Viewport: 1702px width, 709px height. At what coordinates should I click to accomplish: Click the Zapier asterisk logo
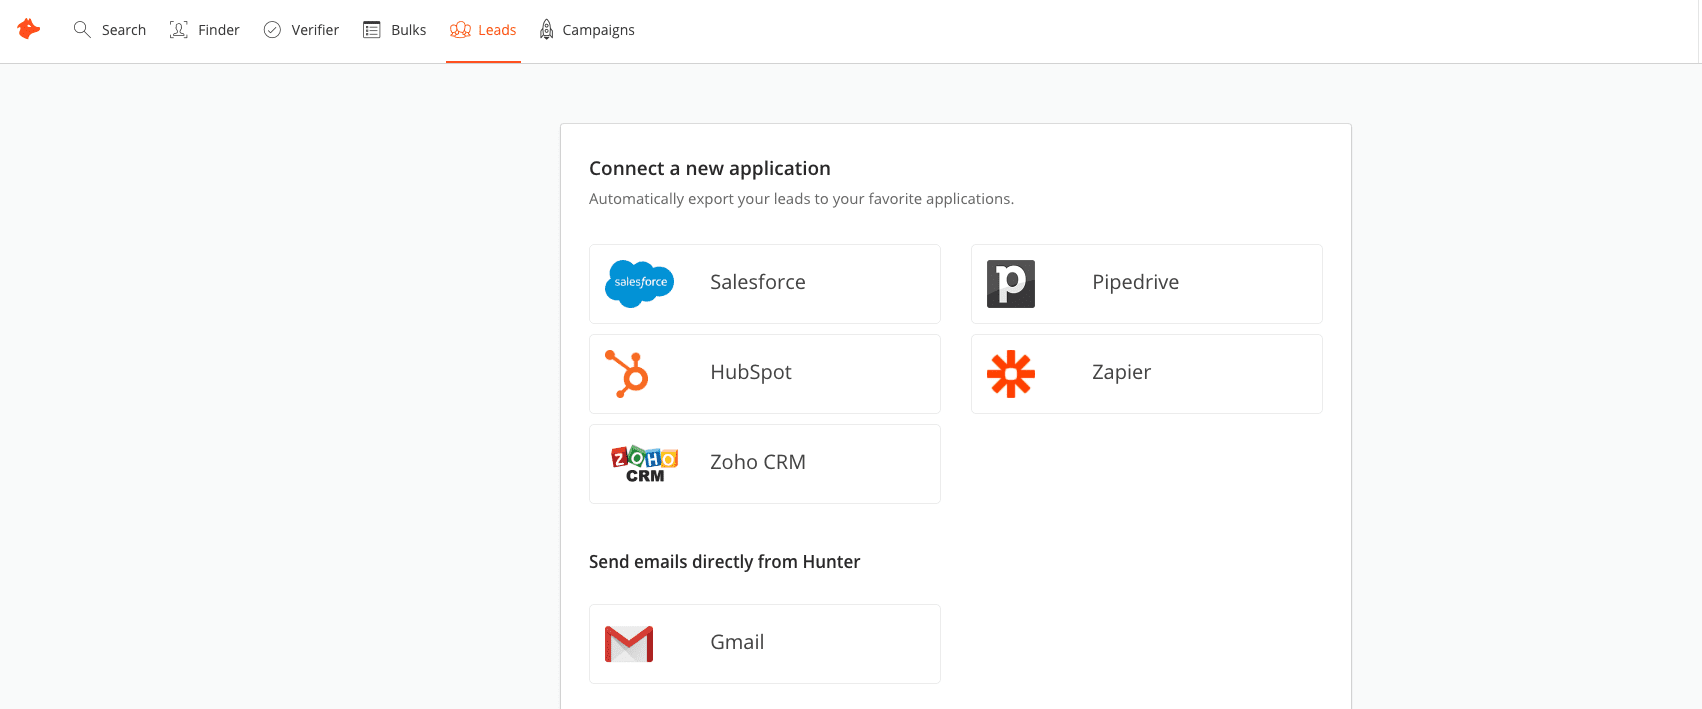tap(1011, 373)
